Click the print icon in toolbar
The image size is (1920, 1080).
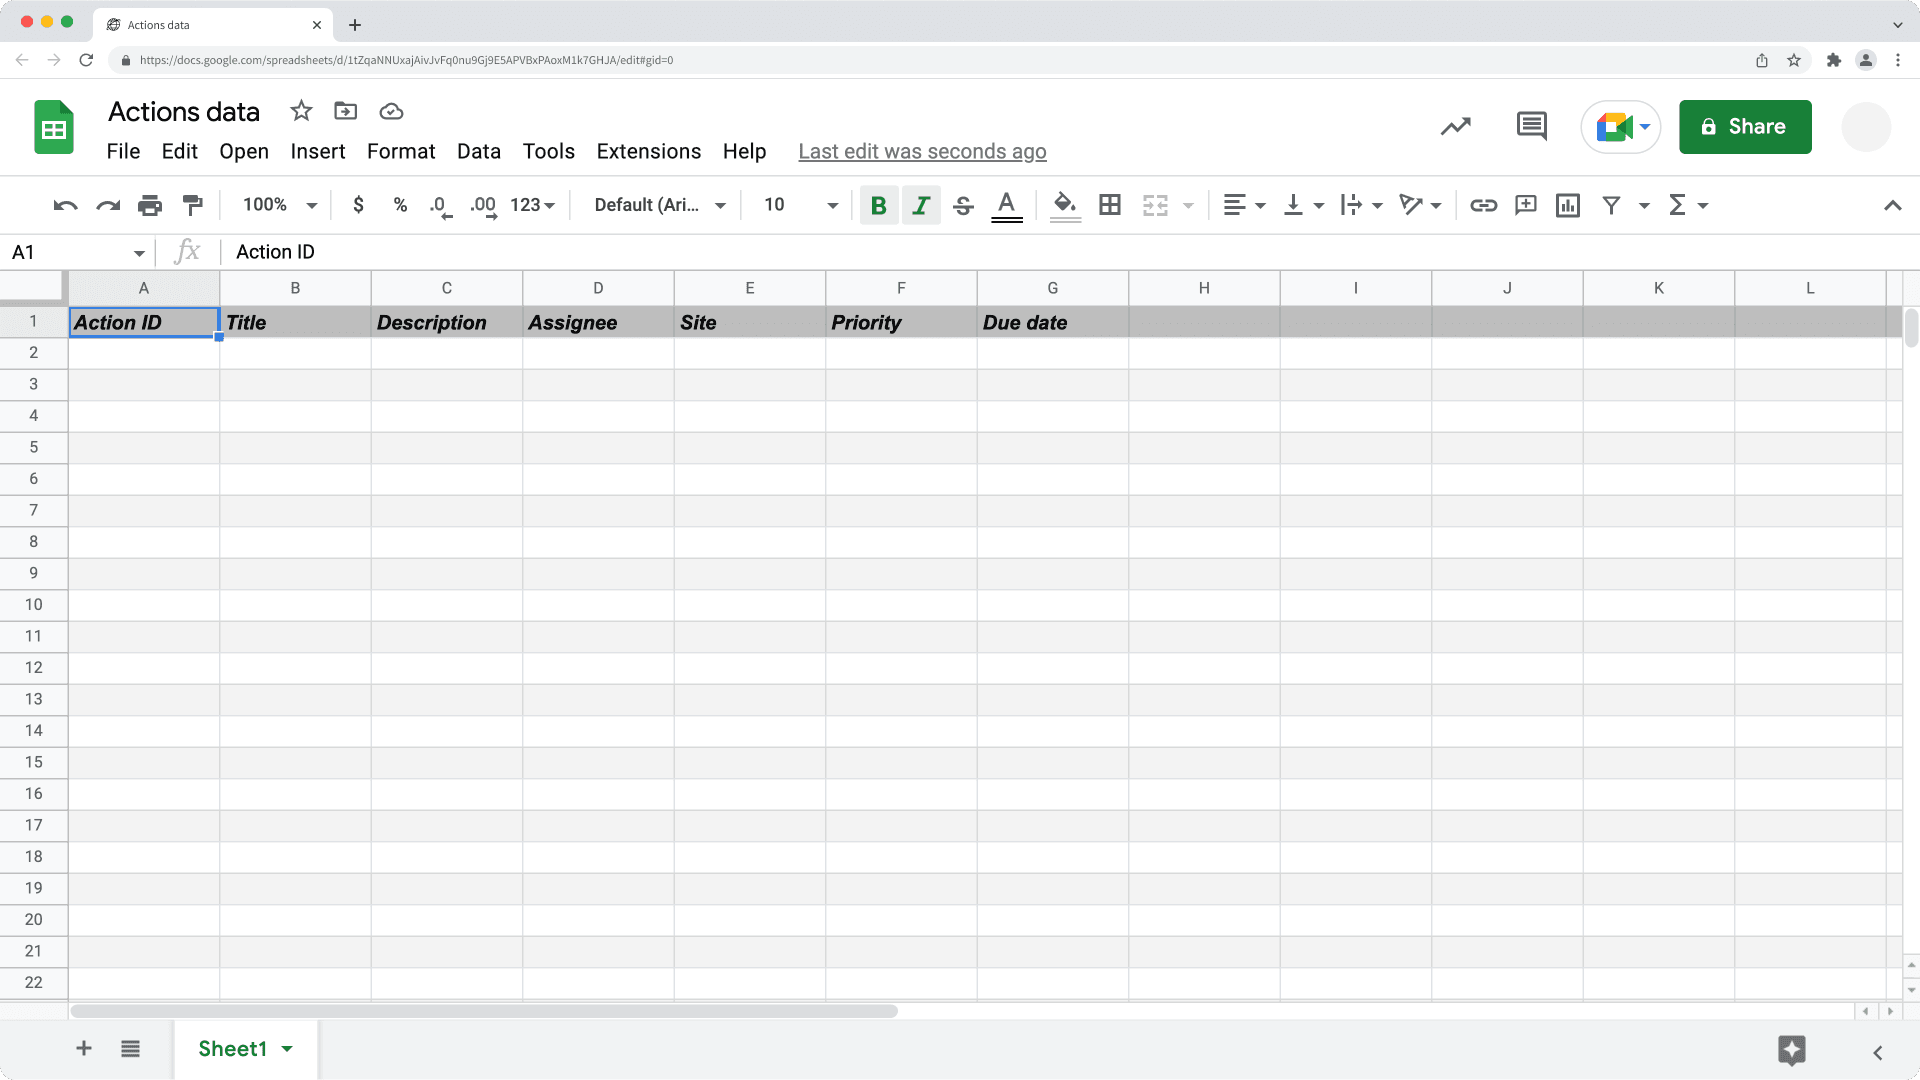[150, 205]
